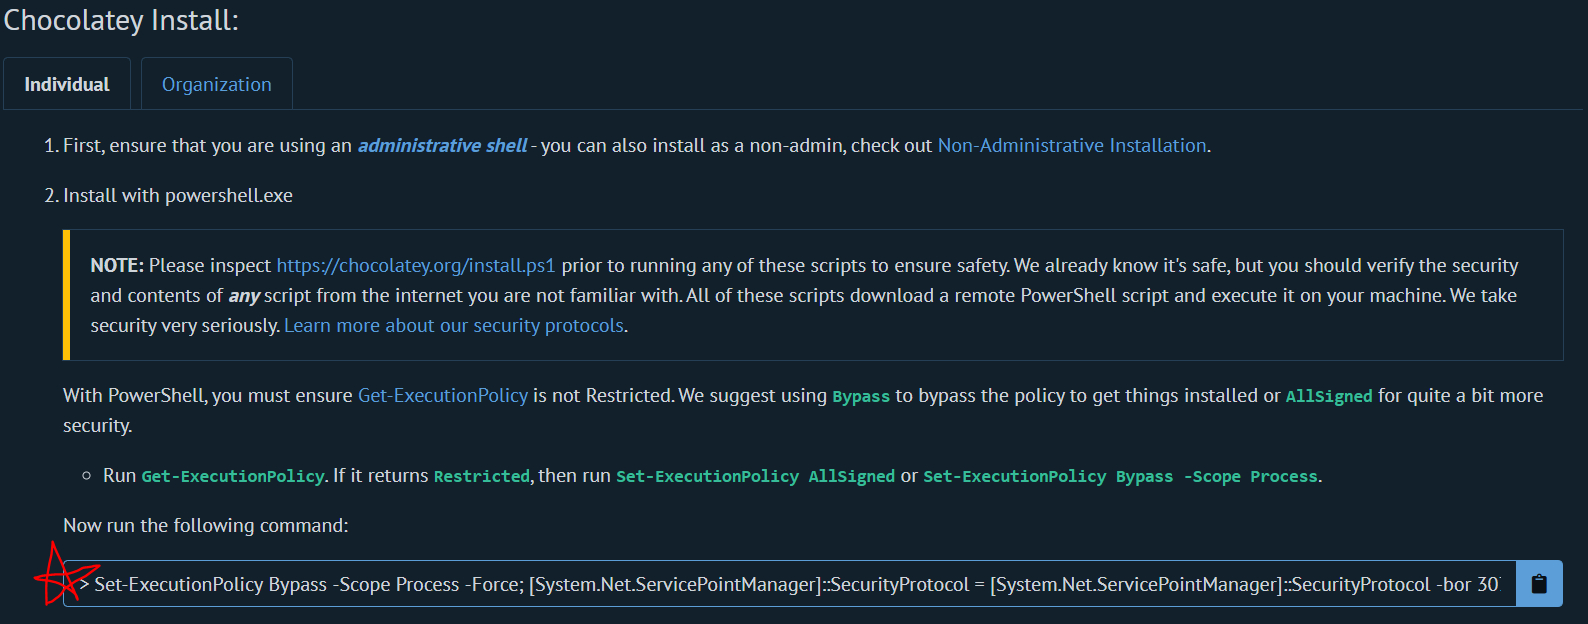1588x624 pixels.
Task: Click the 'NOTE:' label in warning box
Action: (x=117, y=266)
